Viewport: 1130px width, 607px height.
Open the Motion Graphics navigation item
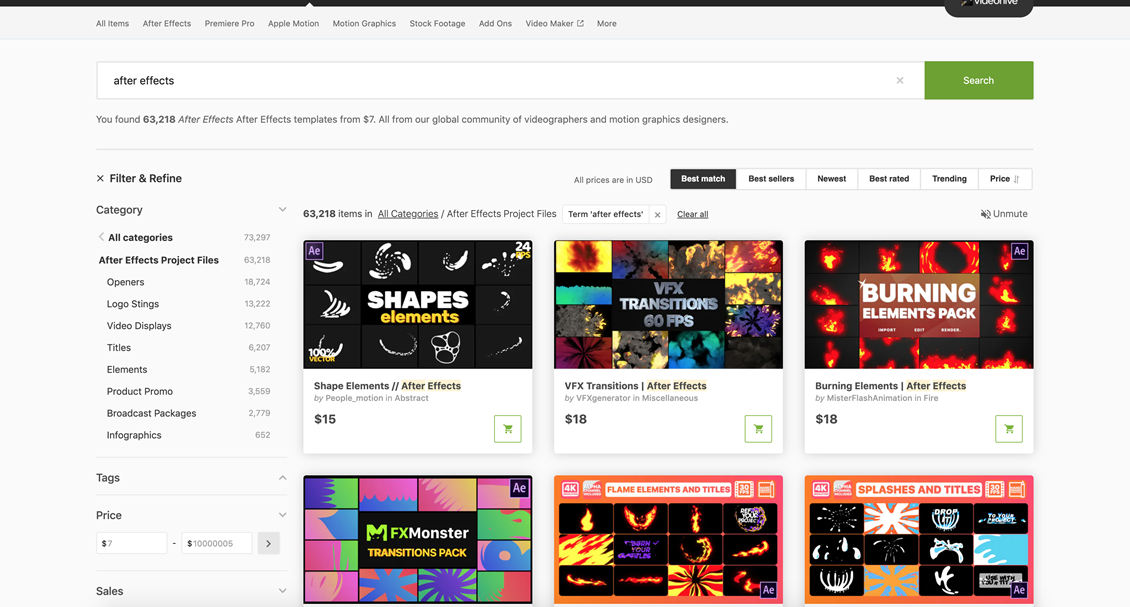coord(364,24)
